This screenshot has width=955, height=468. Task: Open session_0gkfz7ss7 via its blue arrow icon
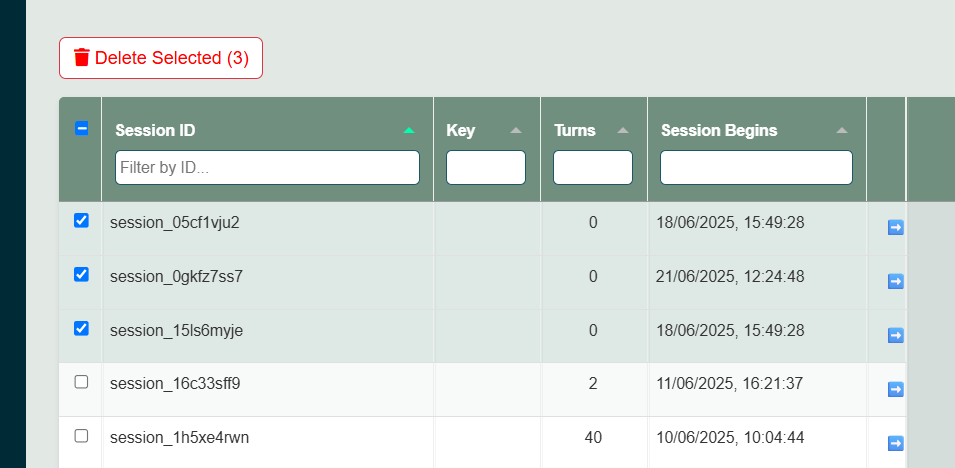point(895,282)
